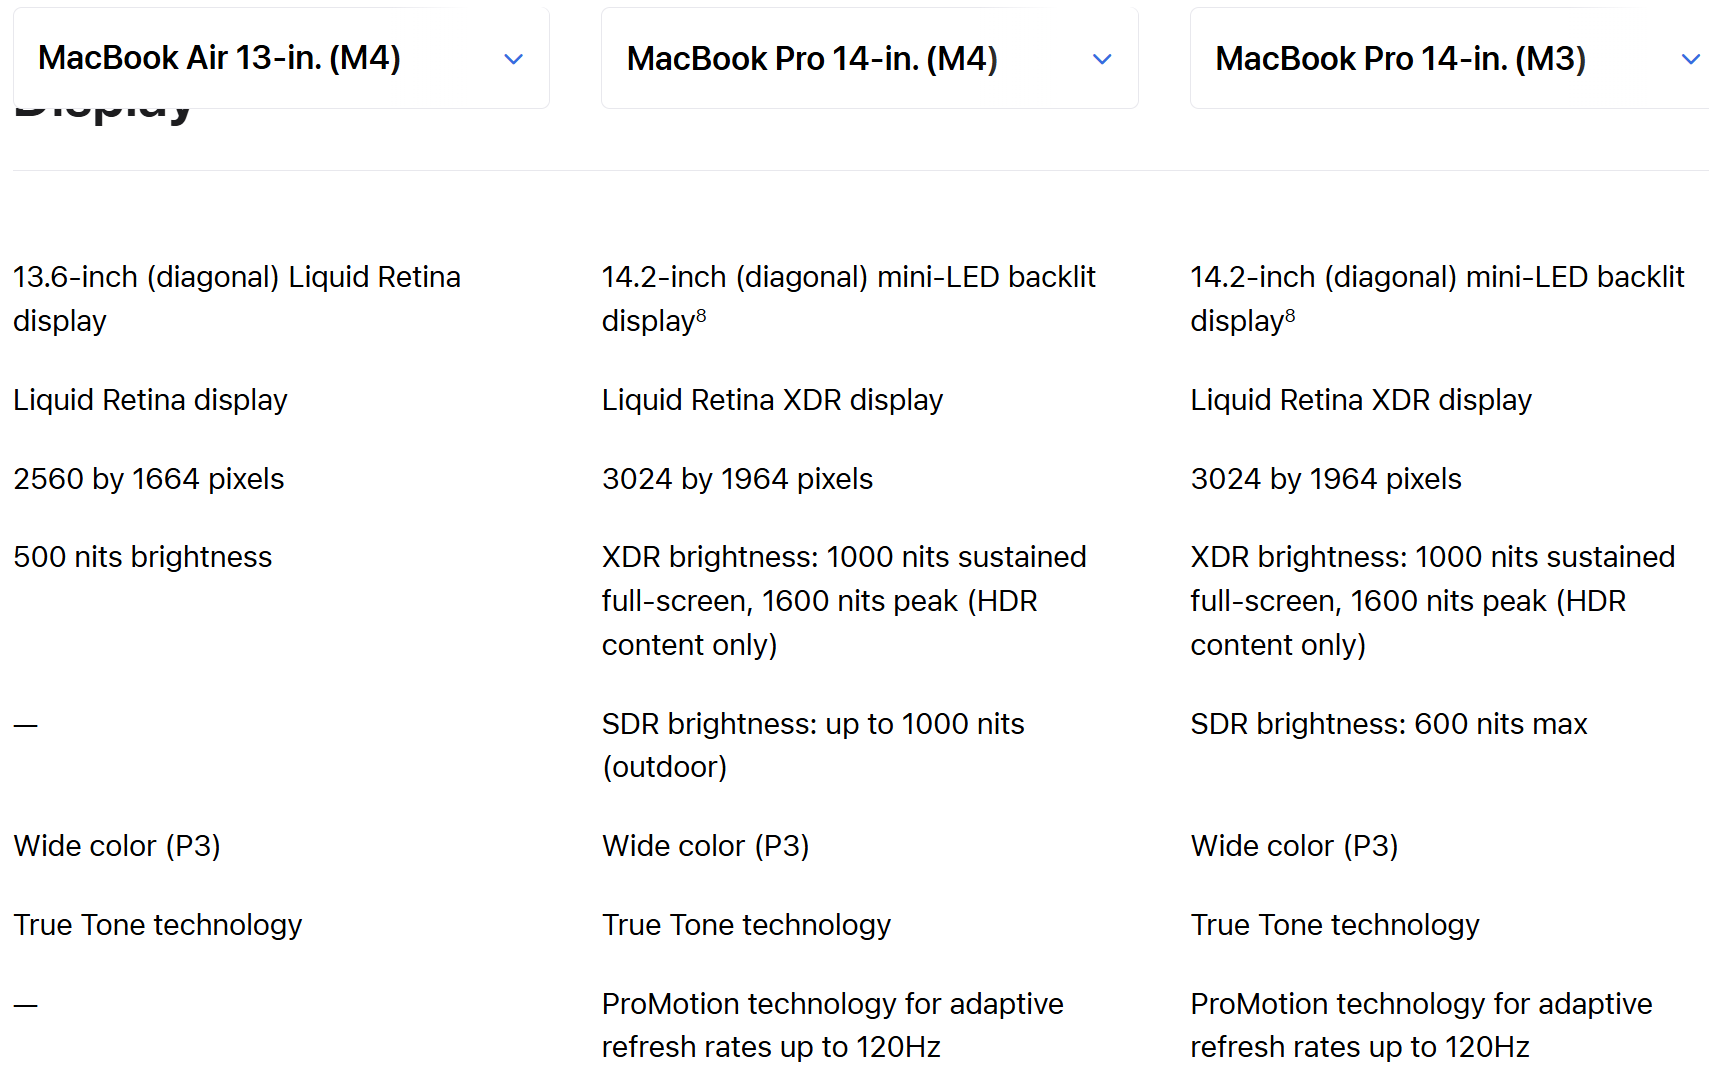
Task: Click the chevron arrow beside MacBook Air 13-in. (M4)
Action: click(514, 59)
